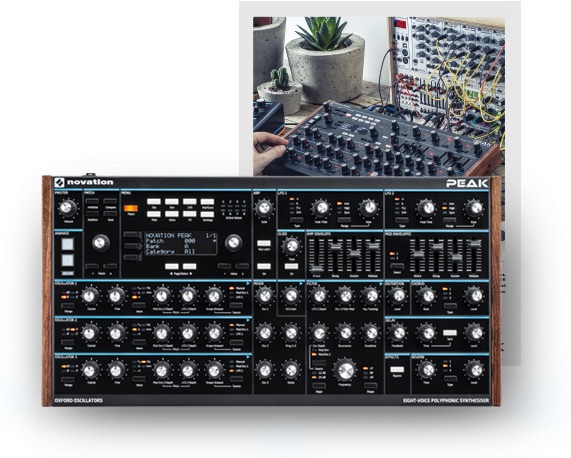Cycle the Oscillator 1 Wave selector button
This screenshot has width=571, height=458.
(x=139, y=305)
